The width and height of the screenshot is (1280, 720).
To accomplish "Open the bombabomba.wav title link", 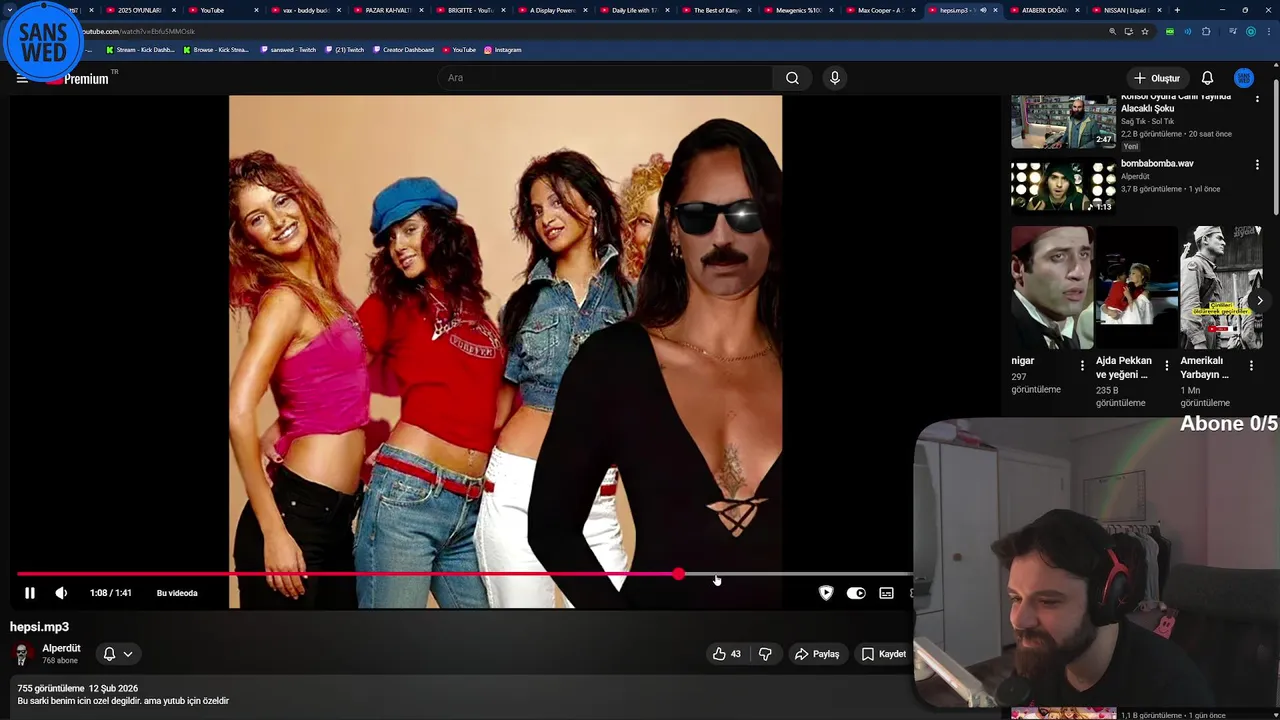I will coord(1157,163).
